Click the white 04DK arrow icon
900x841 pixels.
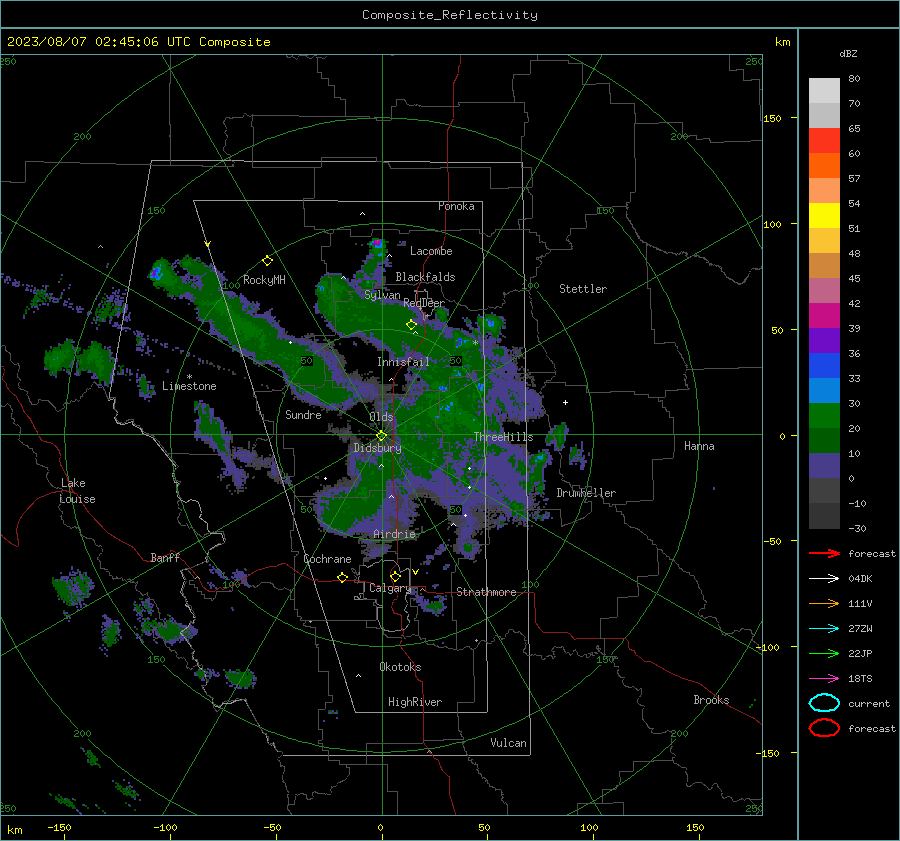coord(824,579)
